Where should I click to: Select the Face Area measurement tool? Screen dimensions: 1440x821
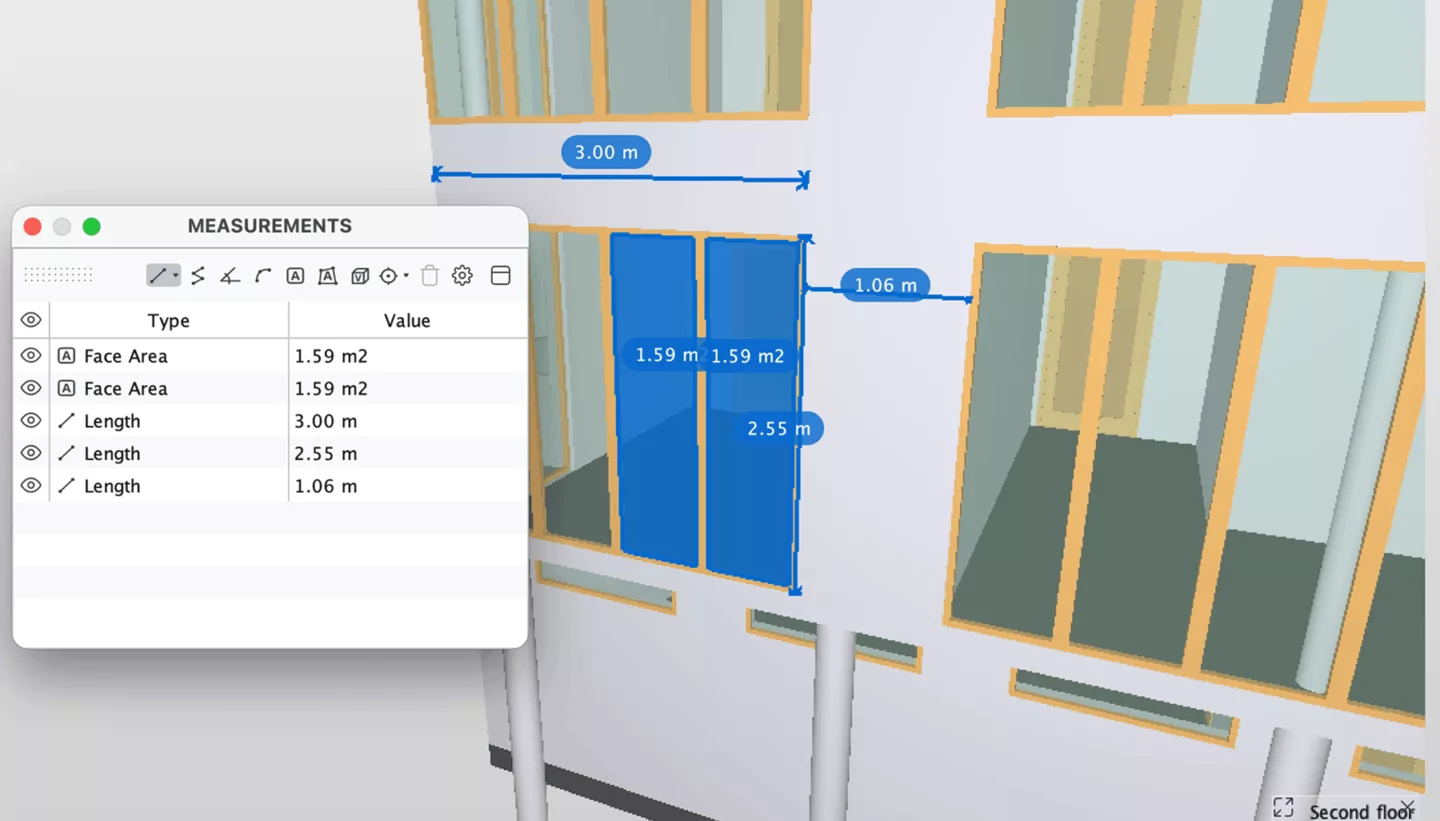coord(295,275)
